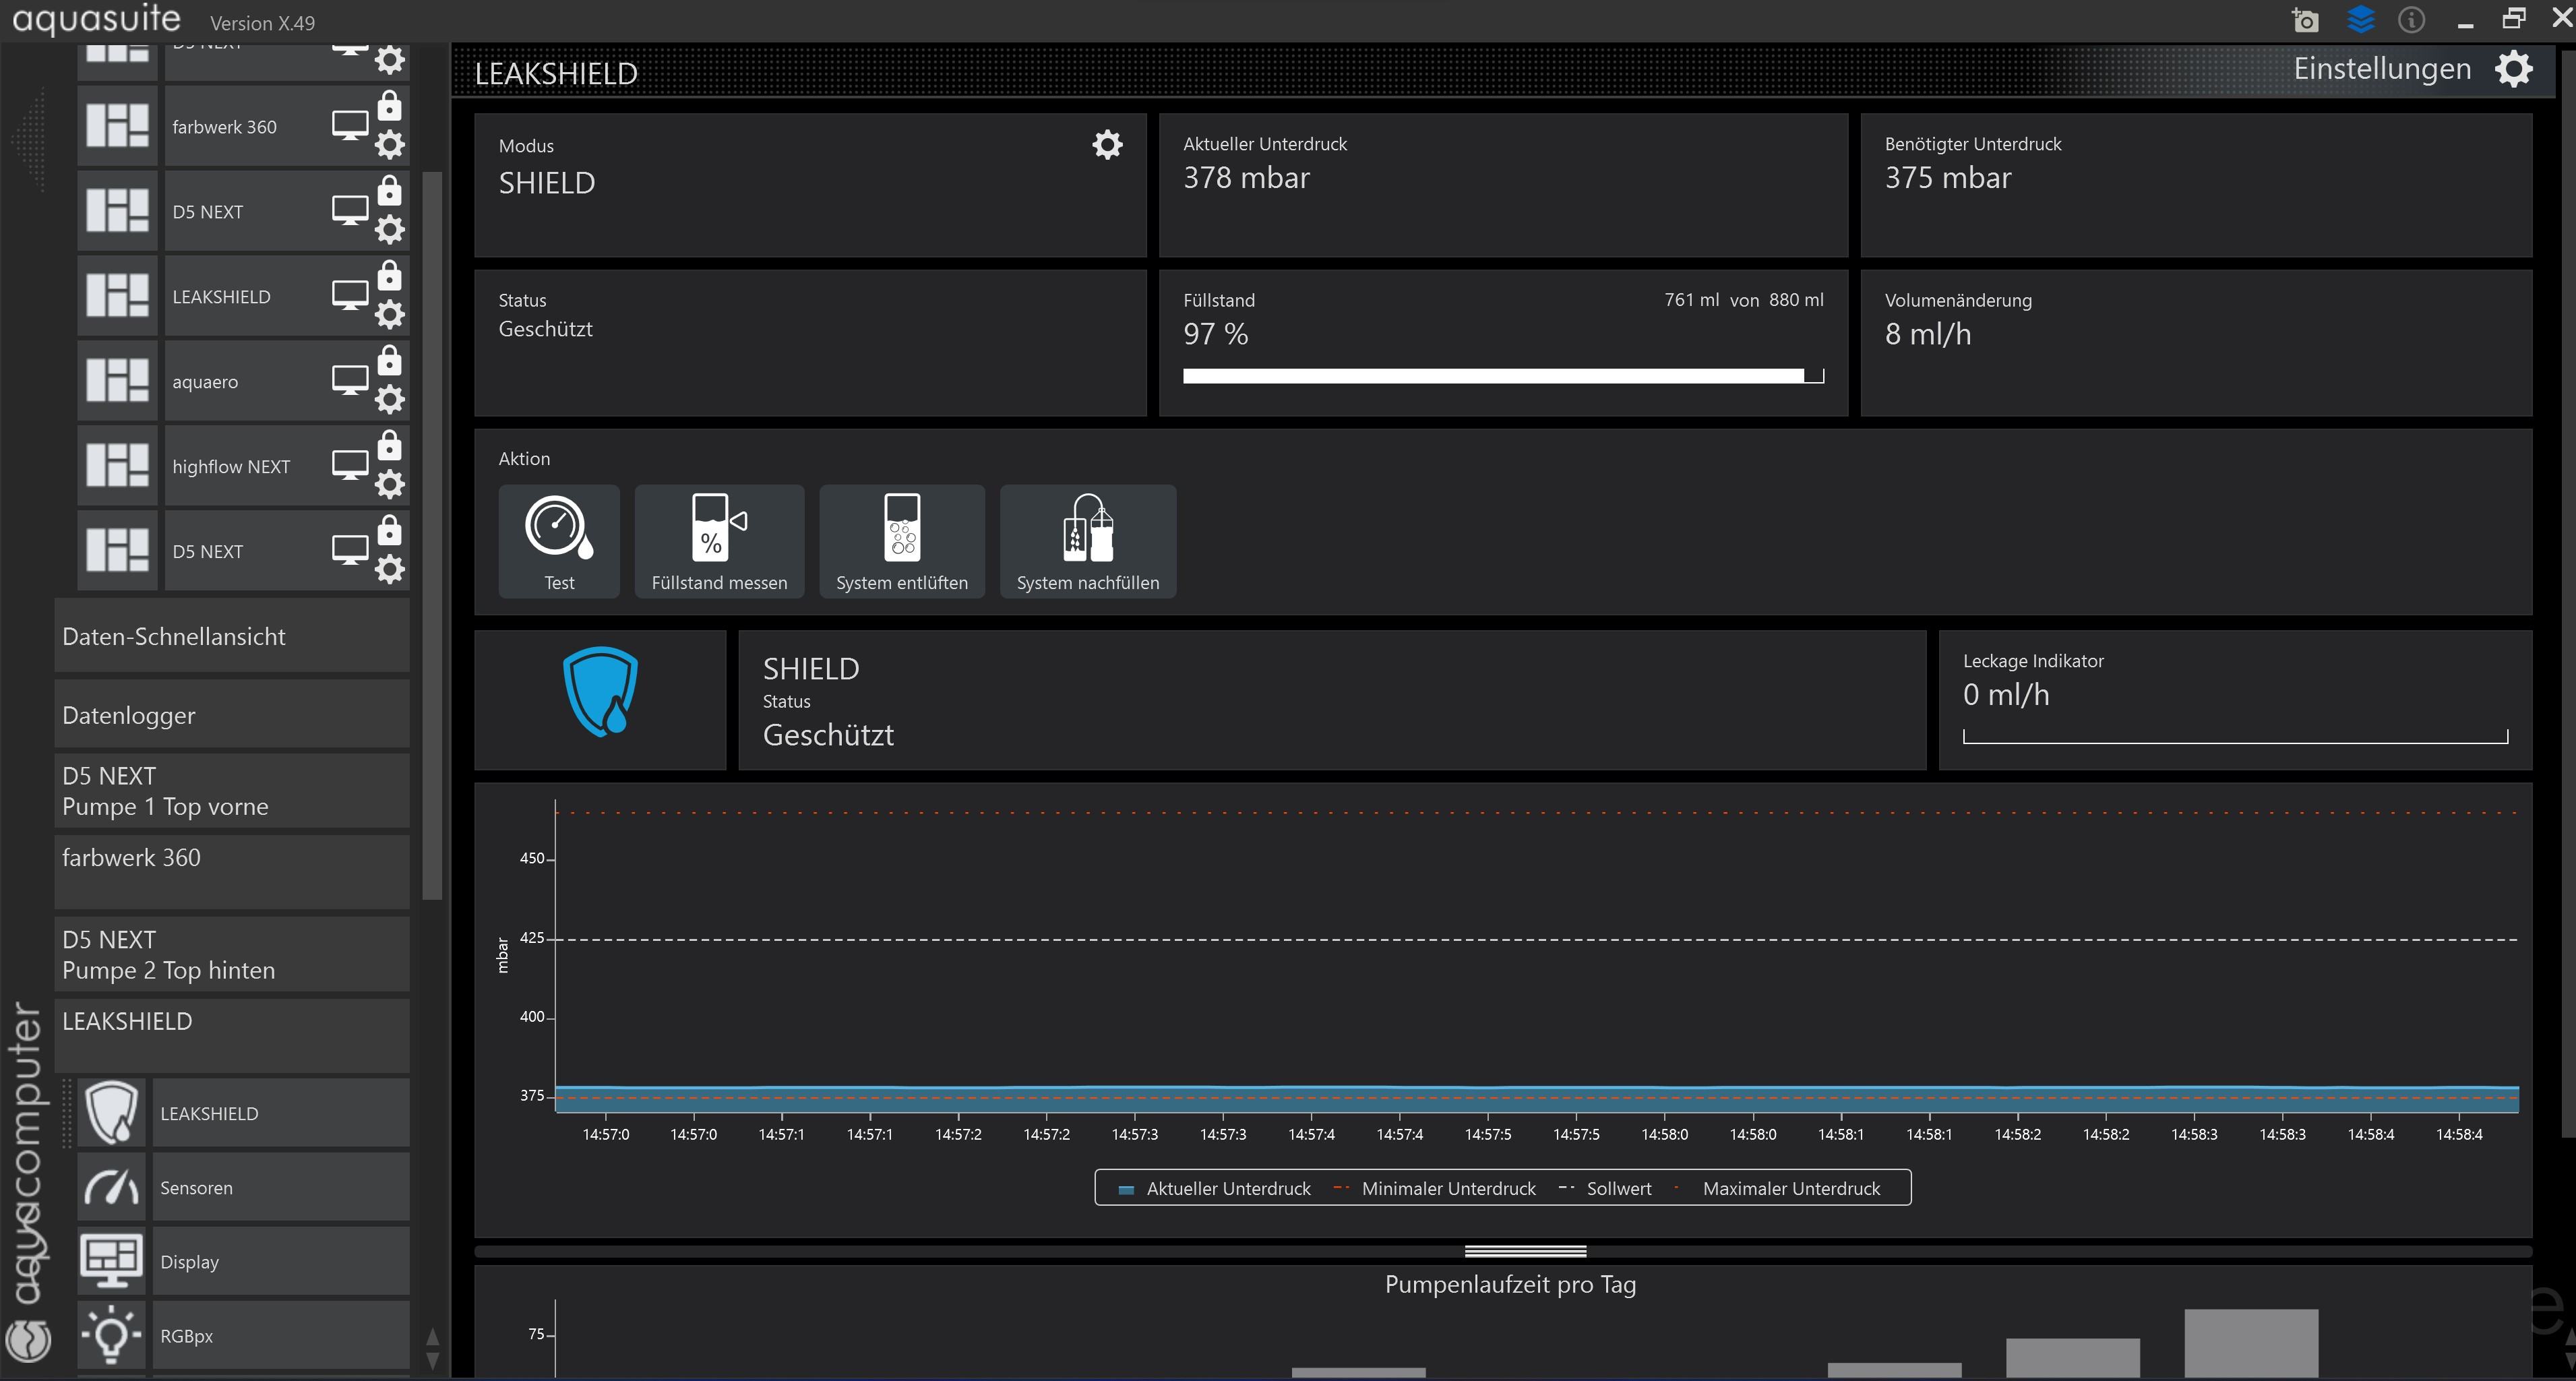This screenshot has width=2576, height=1381.
Task: Click sidebar scroll-up arrow near RGBpx
Action: [432, 1337]
